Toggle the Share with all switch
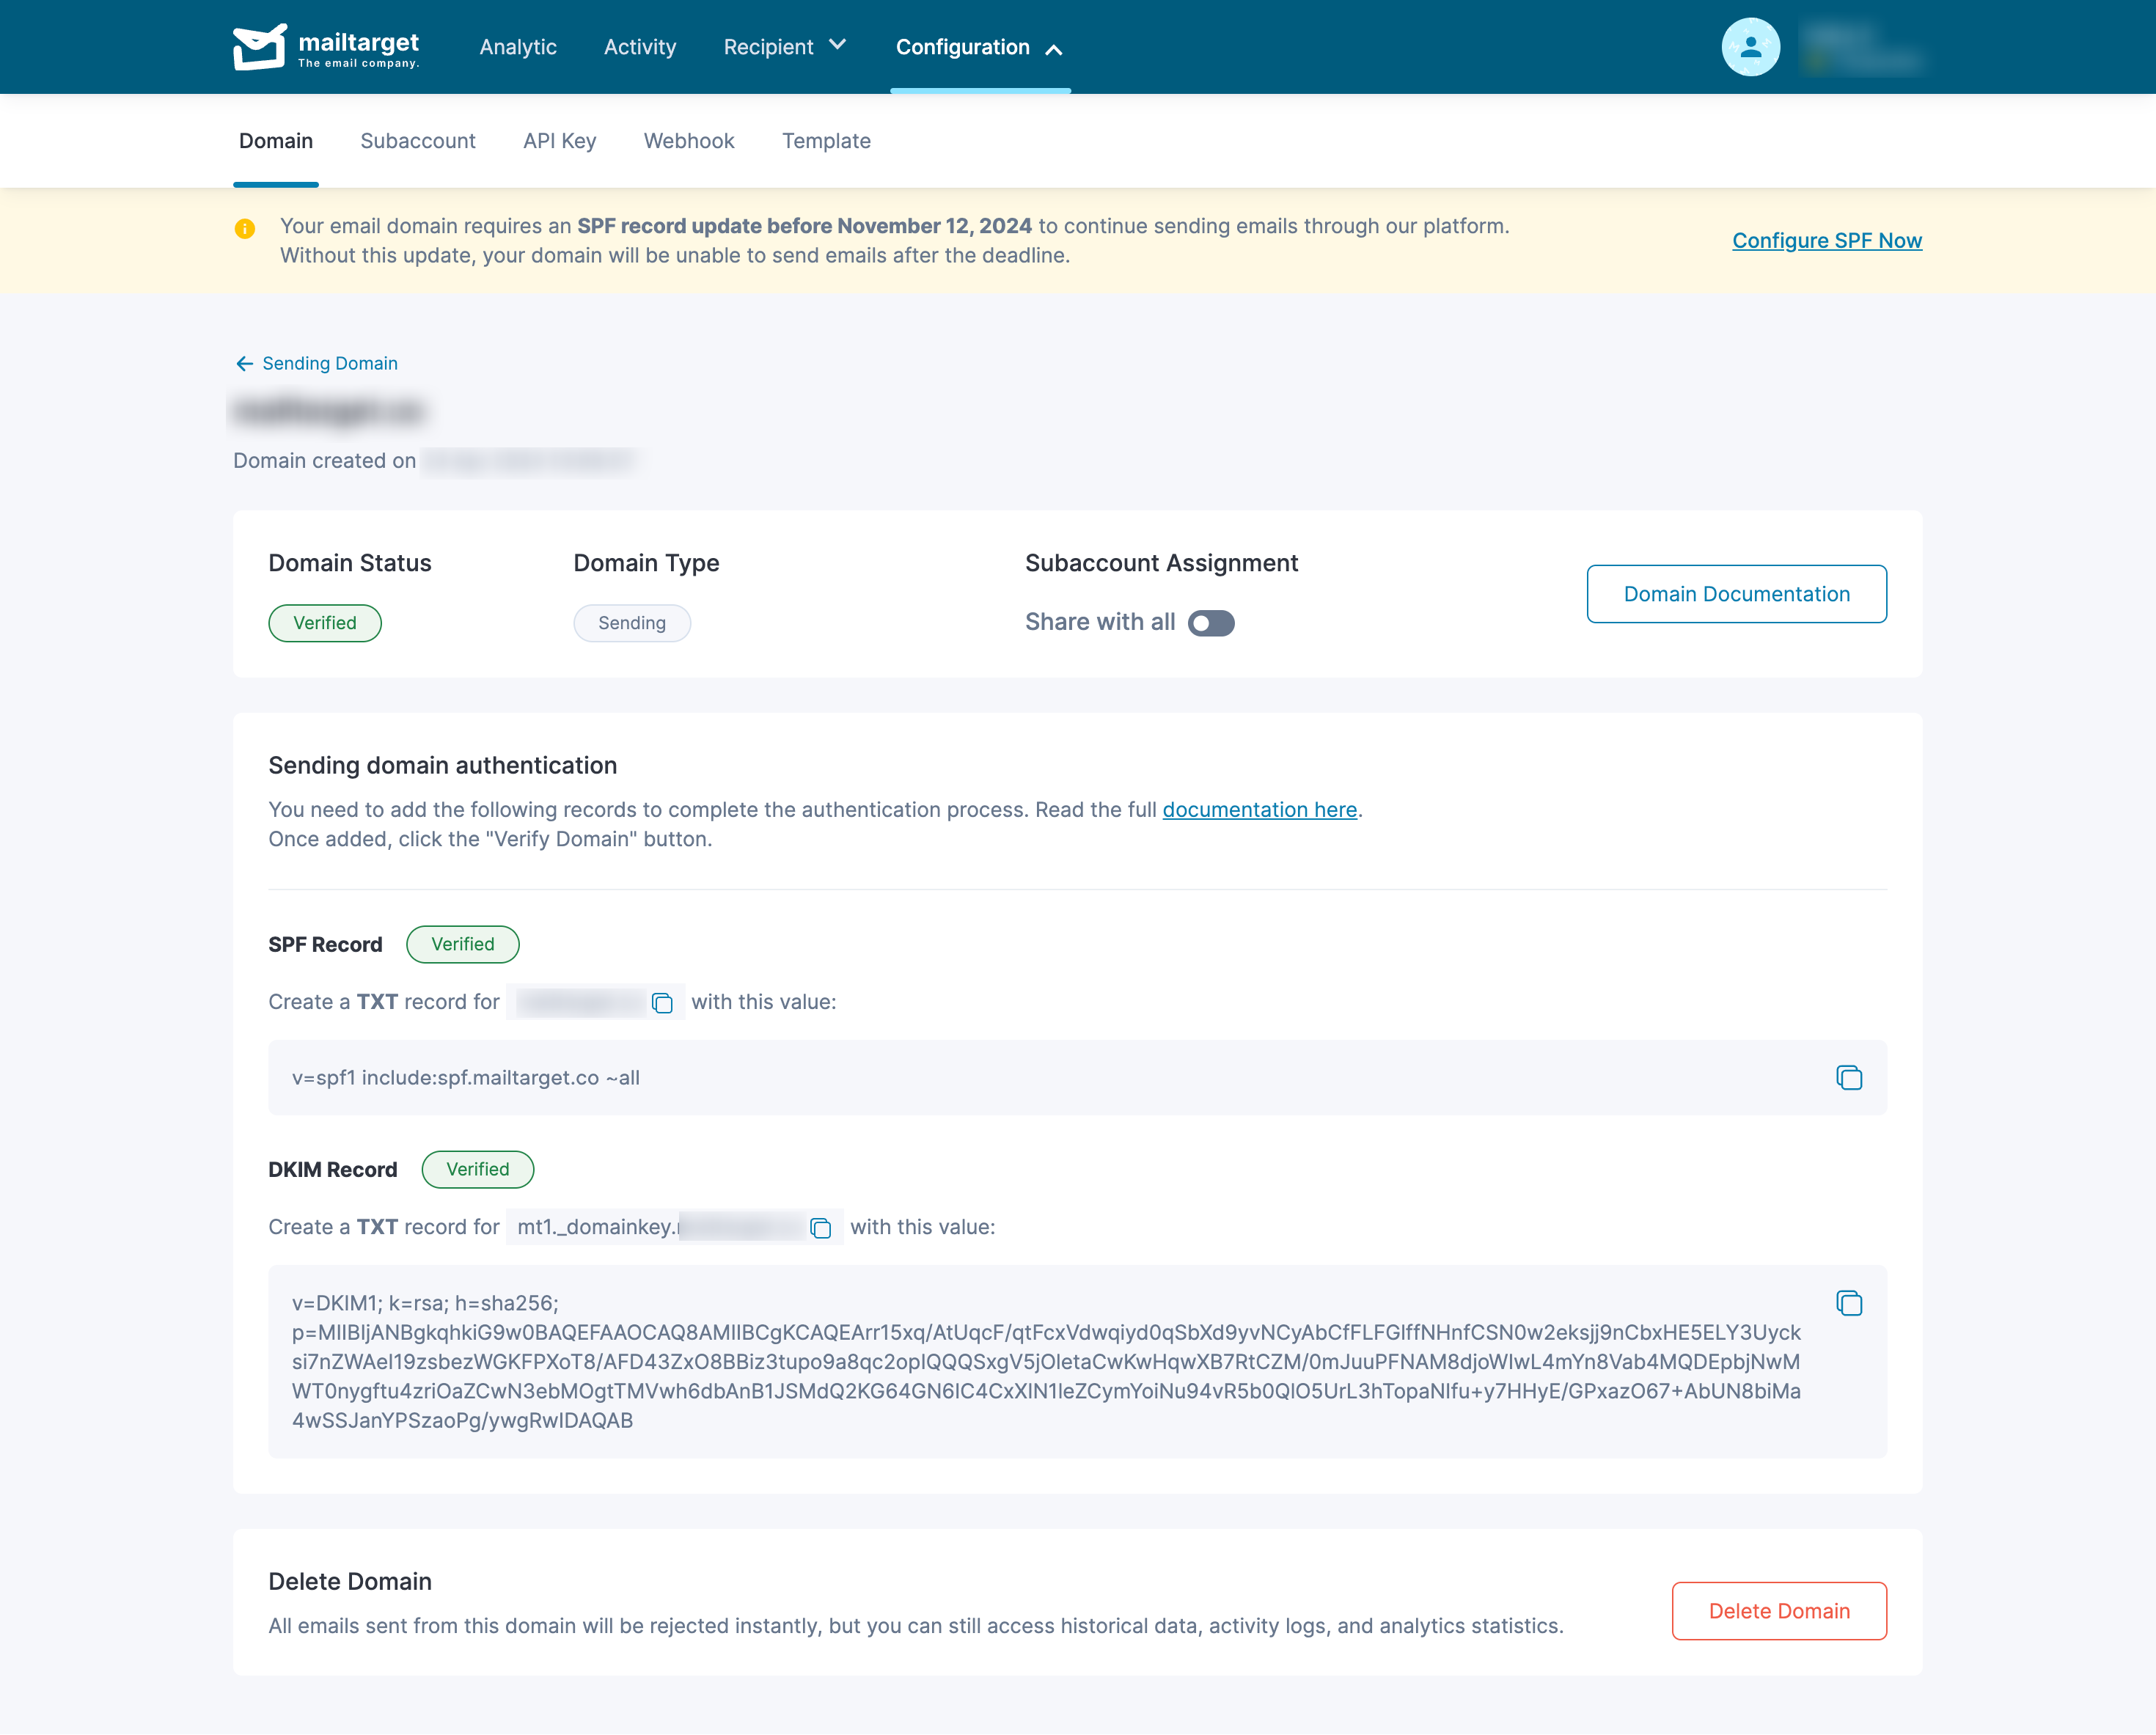Viewport: 2156px width, 1735px height. (x=1211, y=623)
